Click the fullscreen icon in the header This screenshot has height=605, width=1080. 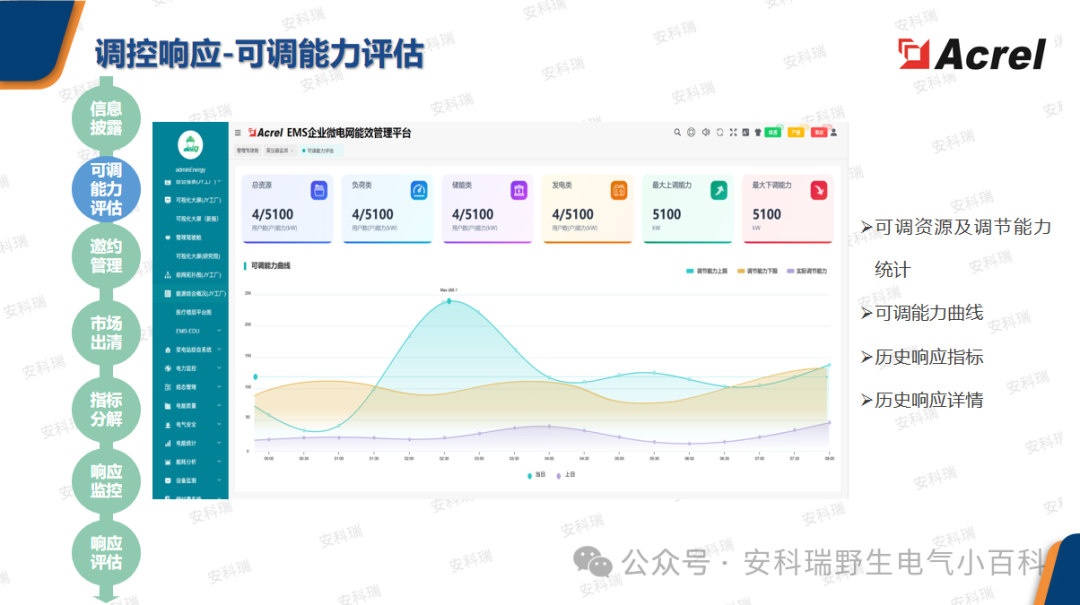(733, 132)
